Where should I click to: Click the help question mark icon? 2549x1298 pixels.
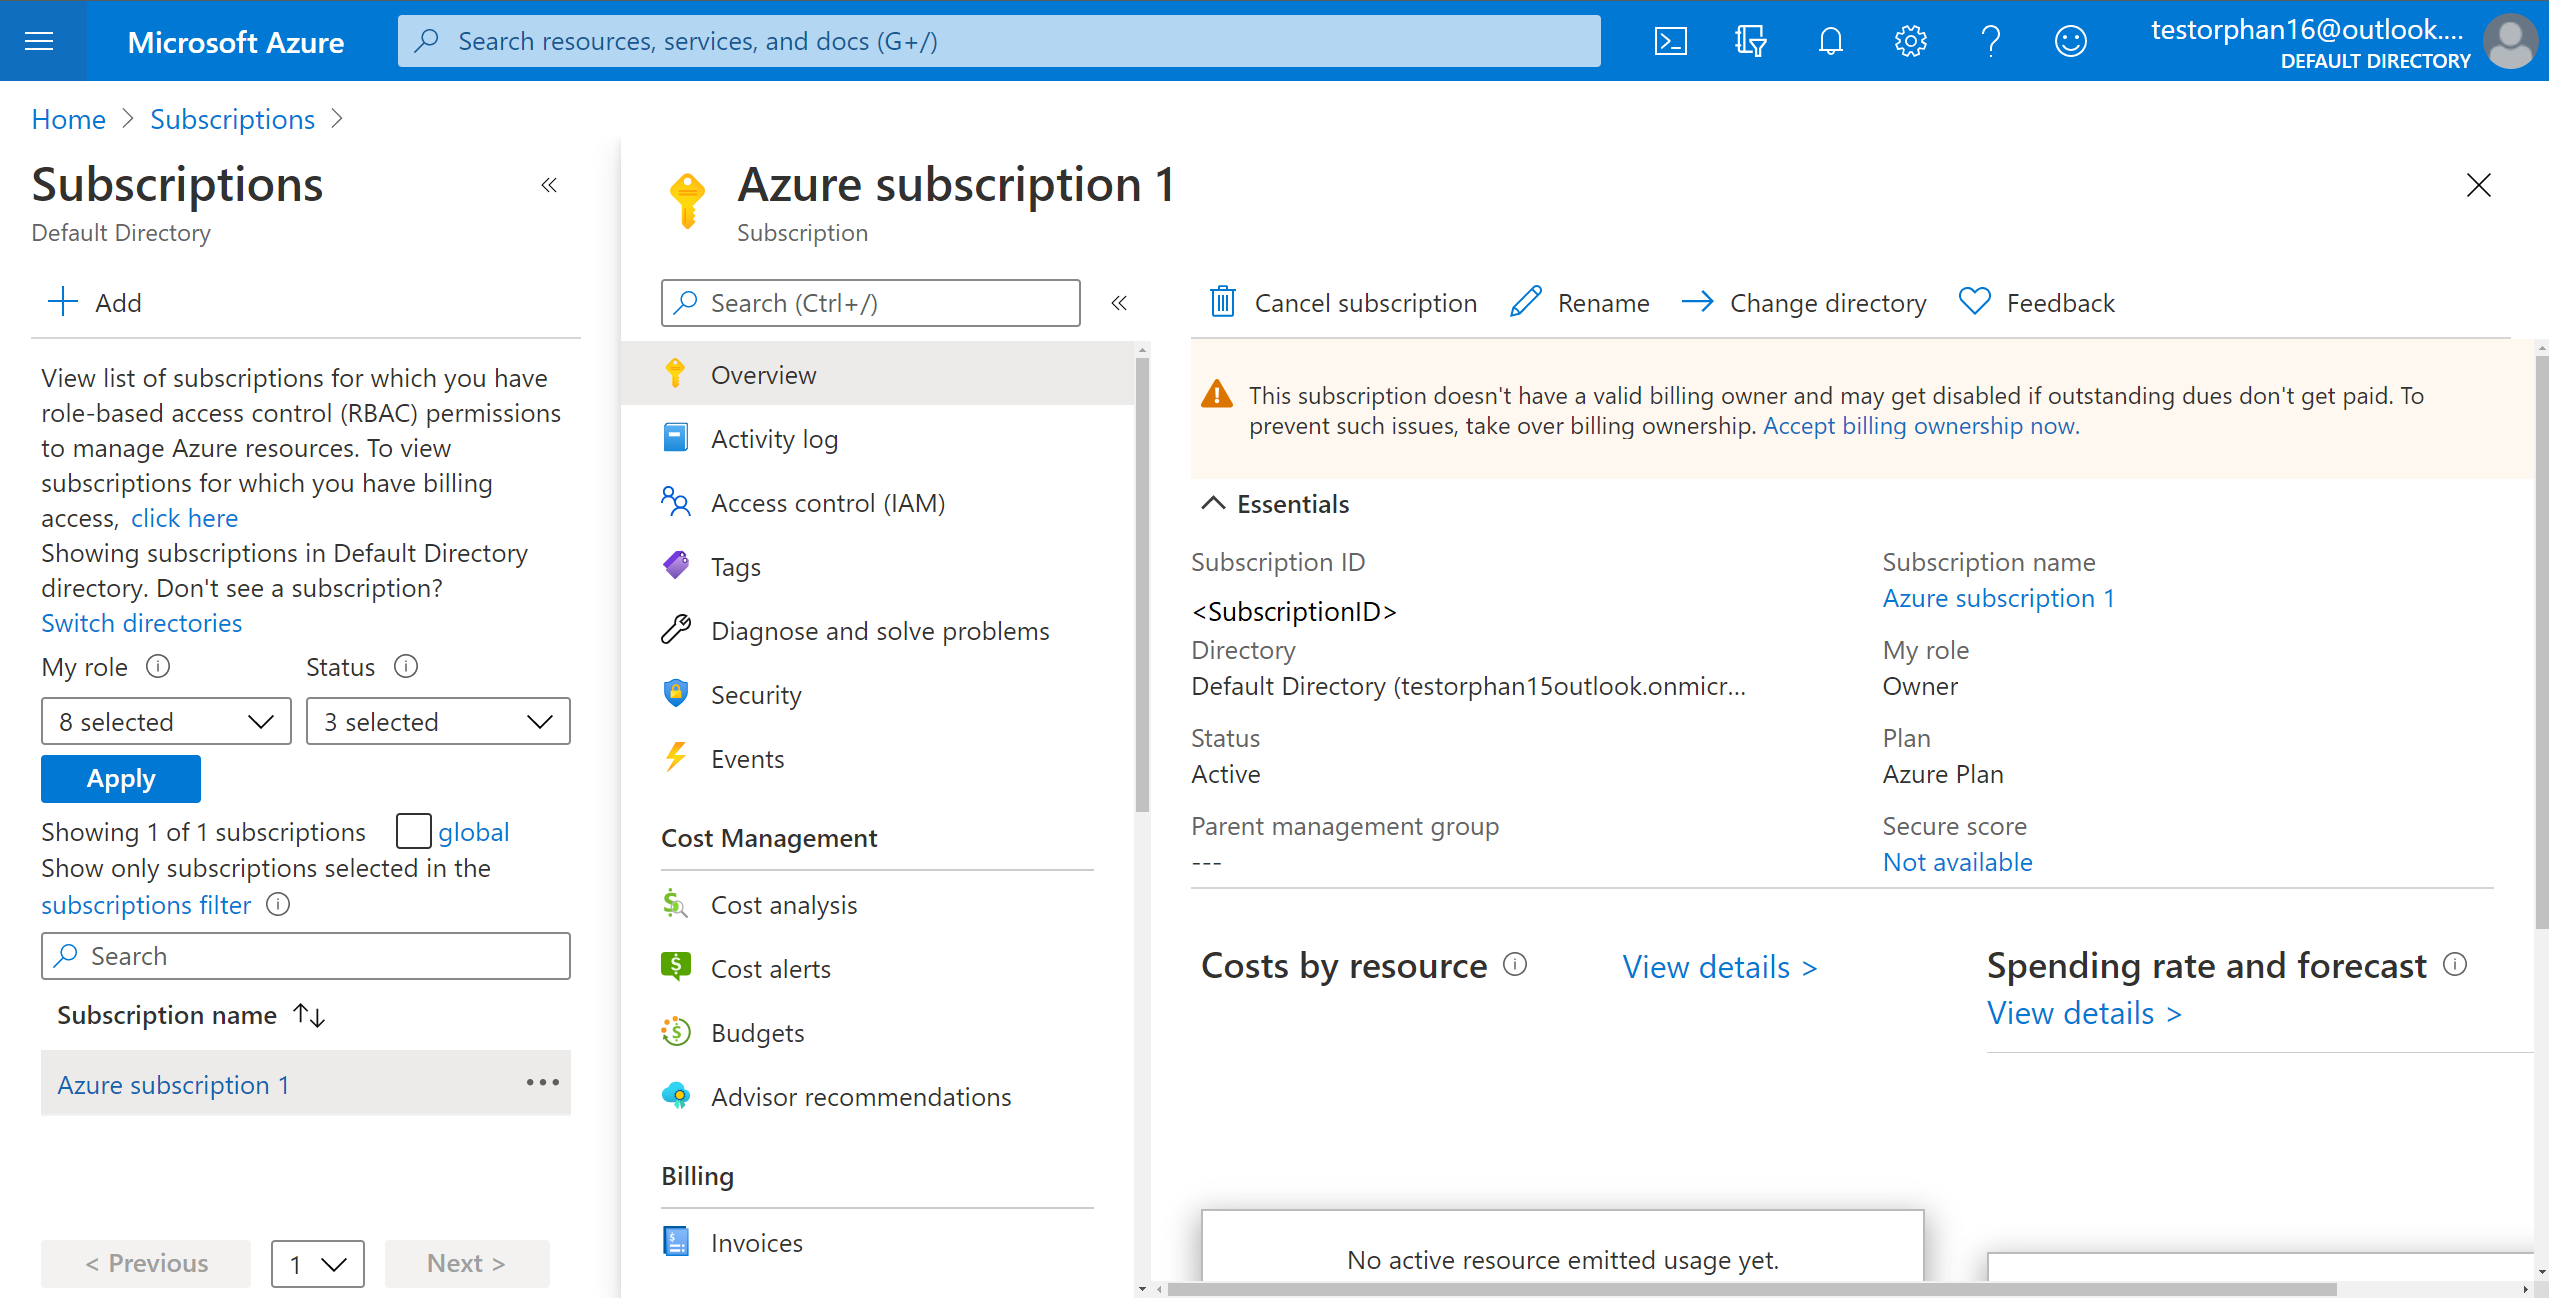(1990, 41)
